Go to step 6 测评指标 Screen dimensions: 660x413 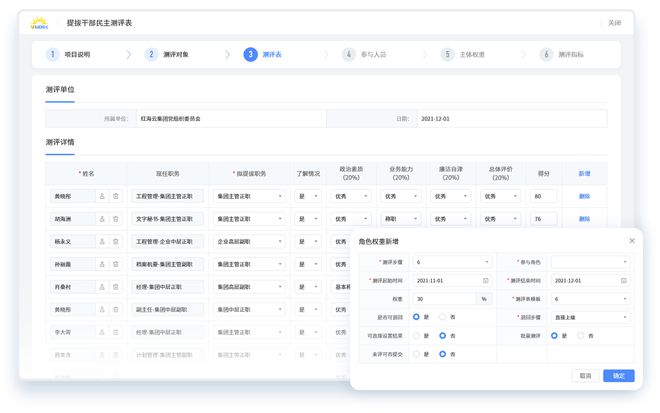pos(562,54)
